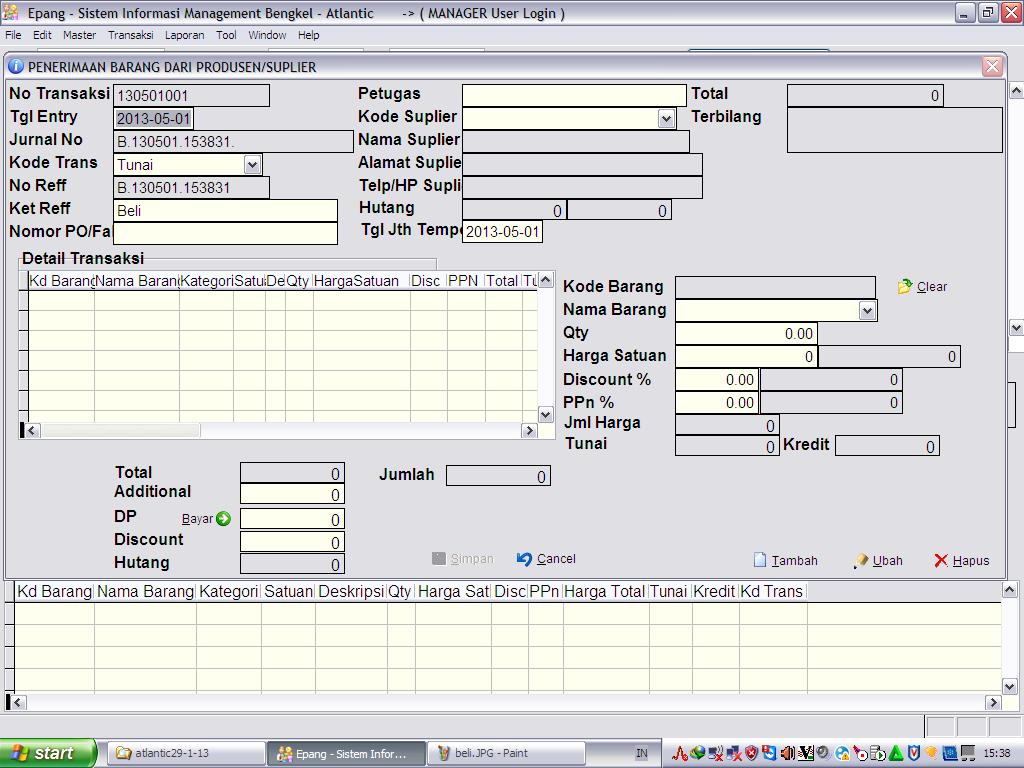Click the Simpan button

coord(462,559)
